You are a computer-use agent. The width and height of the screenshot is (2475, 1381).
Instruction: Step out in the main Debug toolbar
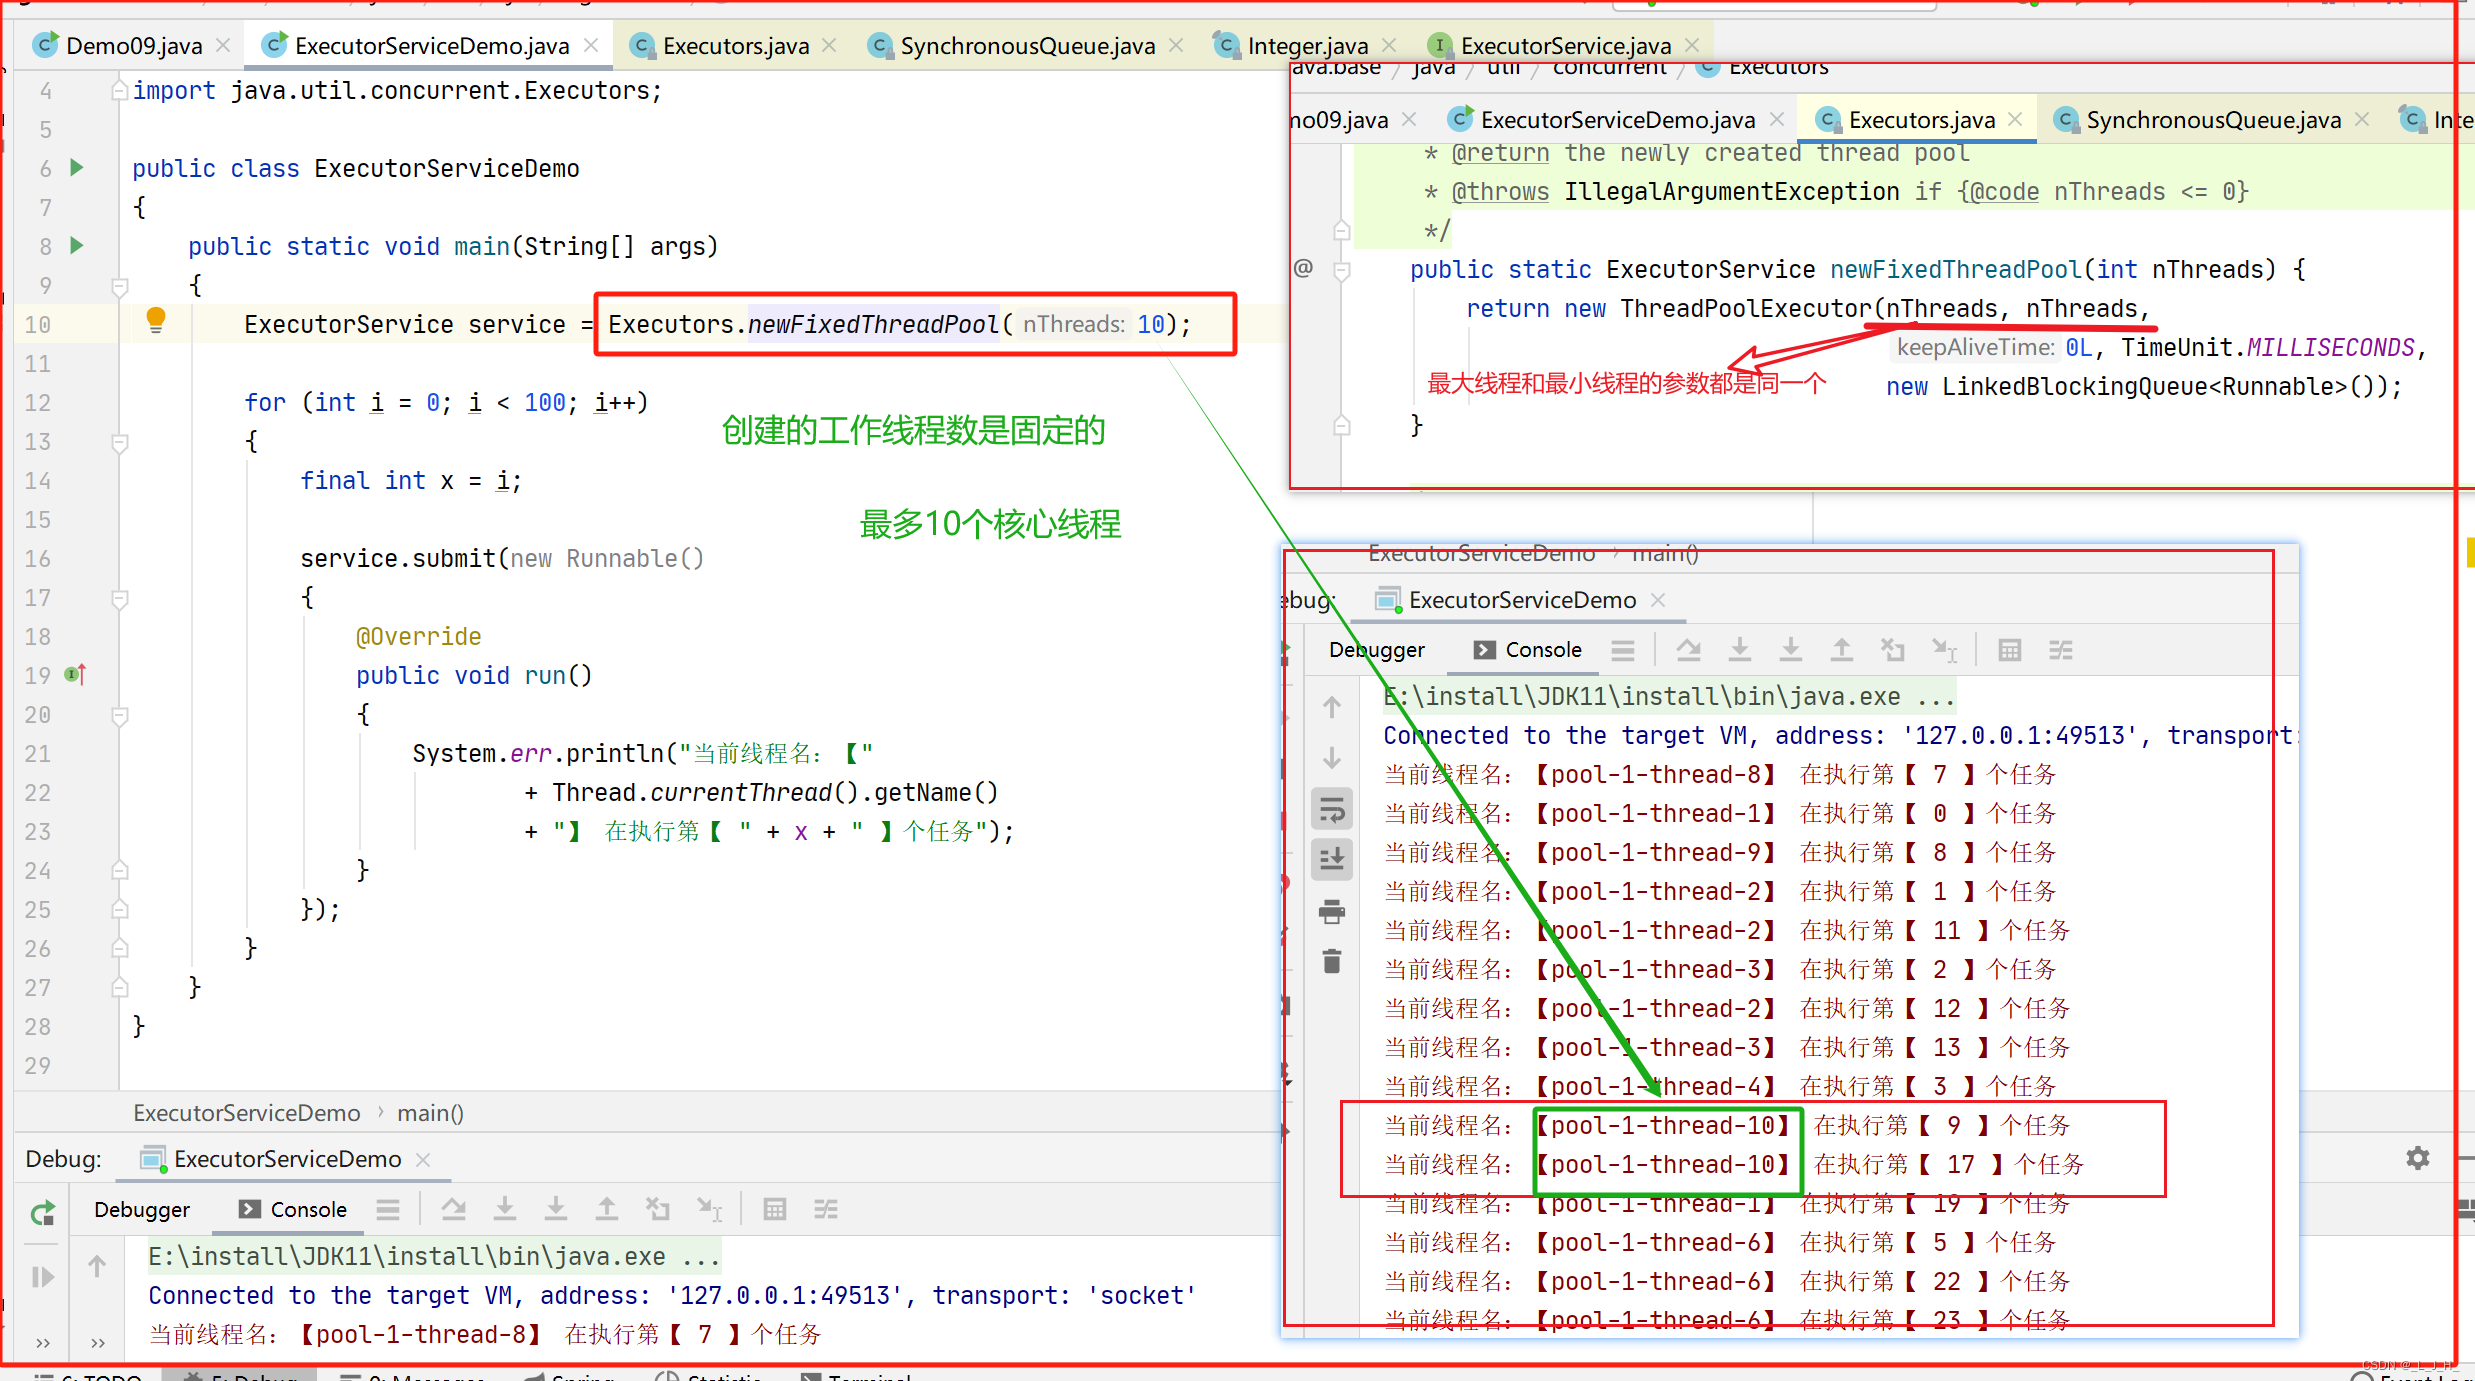click(x=607, y=1210)
